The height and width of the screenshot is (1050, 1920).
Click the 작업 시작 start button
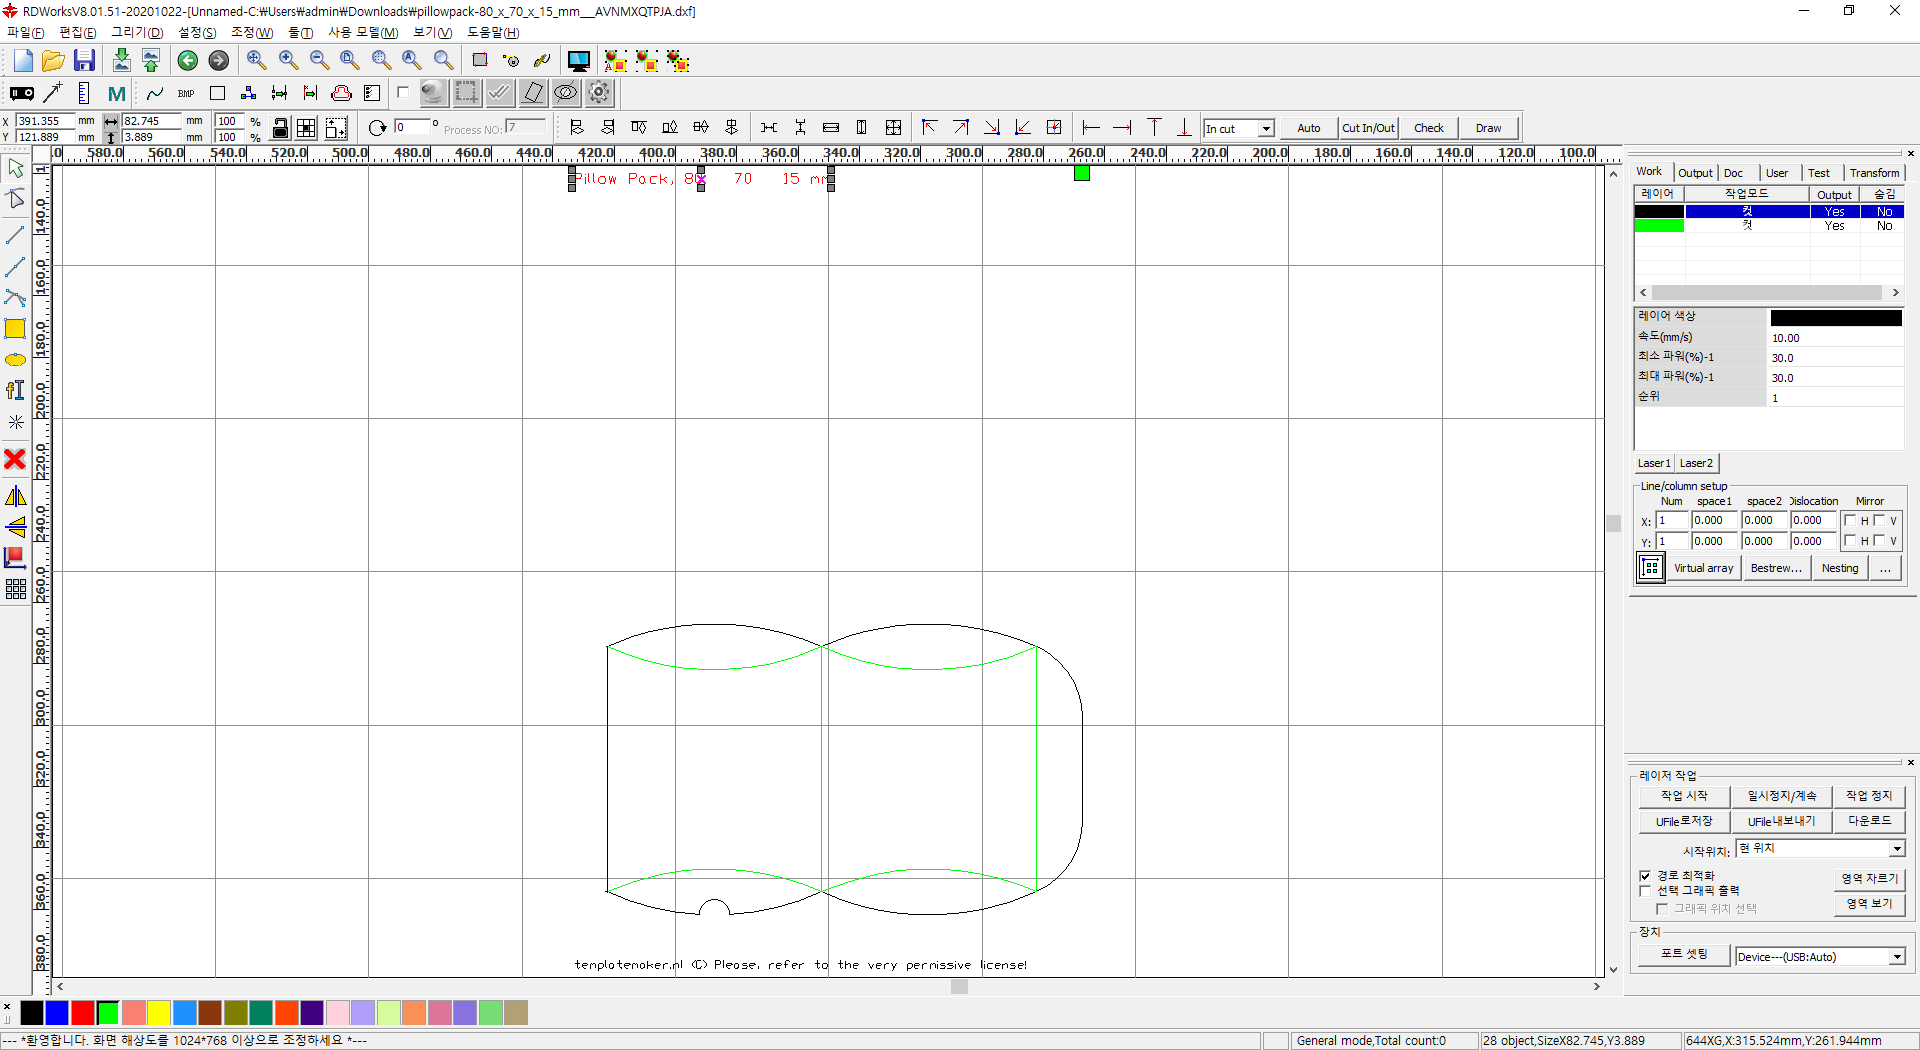1684,796
